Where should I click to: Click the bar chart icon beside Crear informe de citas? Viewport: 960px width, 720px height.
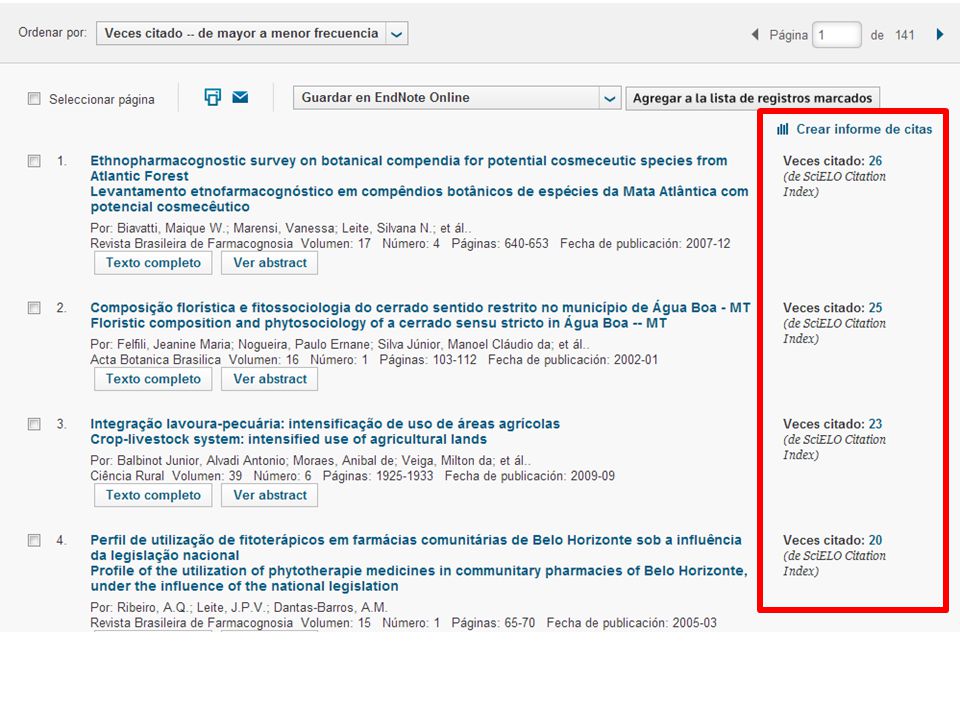point(782,129)
